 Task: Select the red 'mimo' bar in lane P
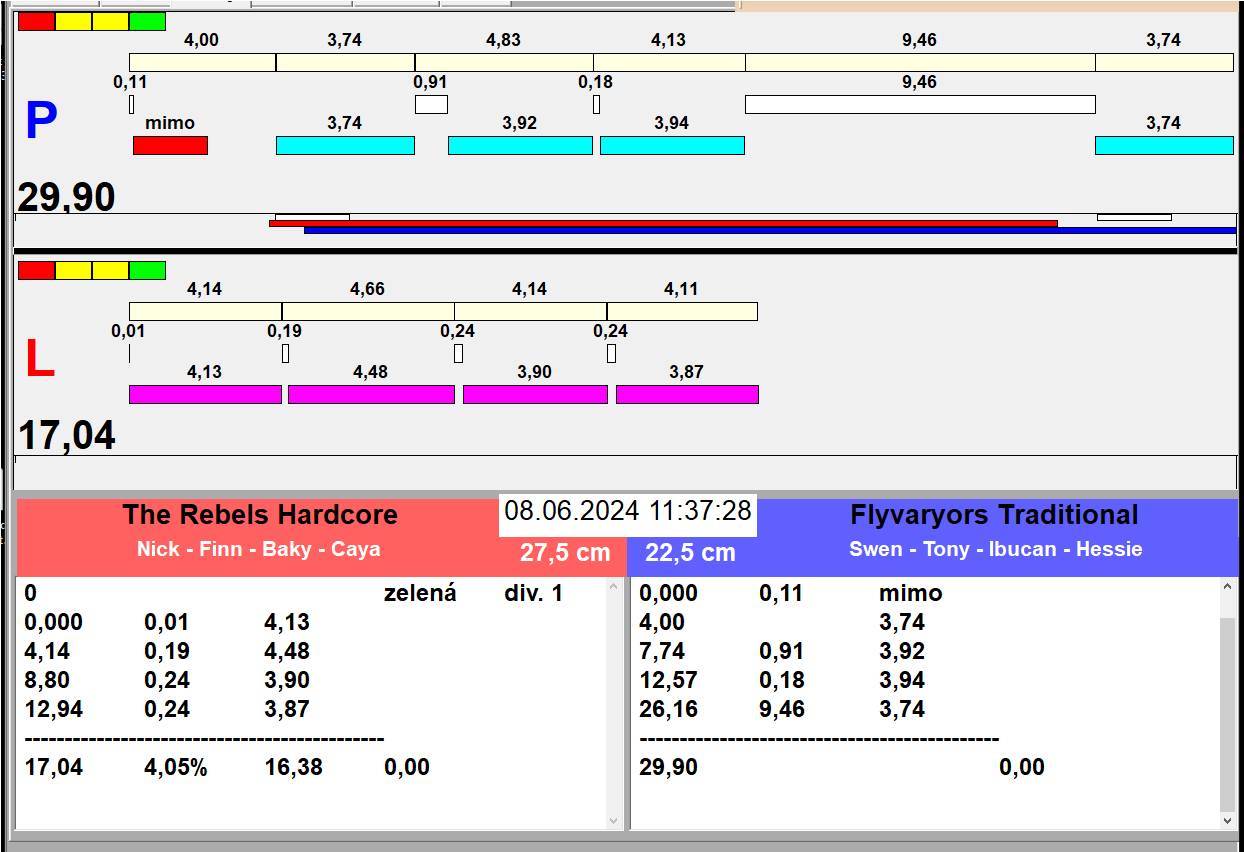click(170, 146)
